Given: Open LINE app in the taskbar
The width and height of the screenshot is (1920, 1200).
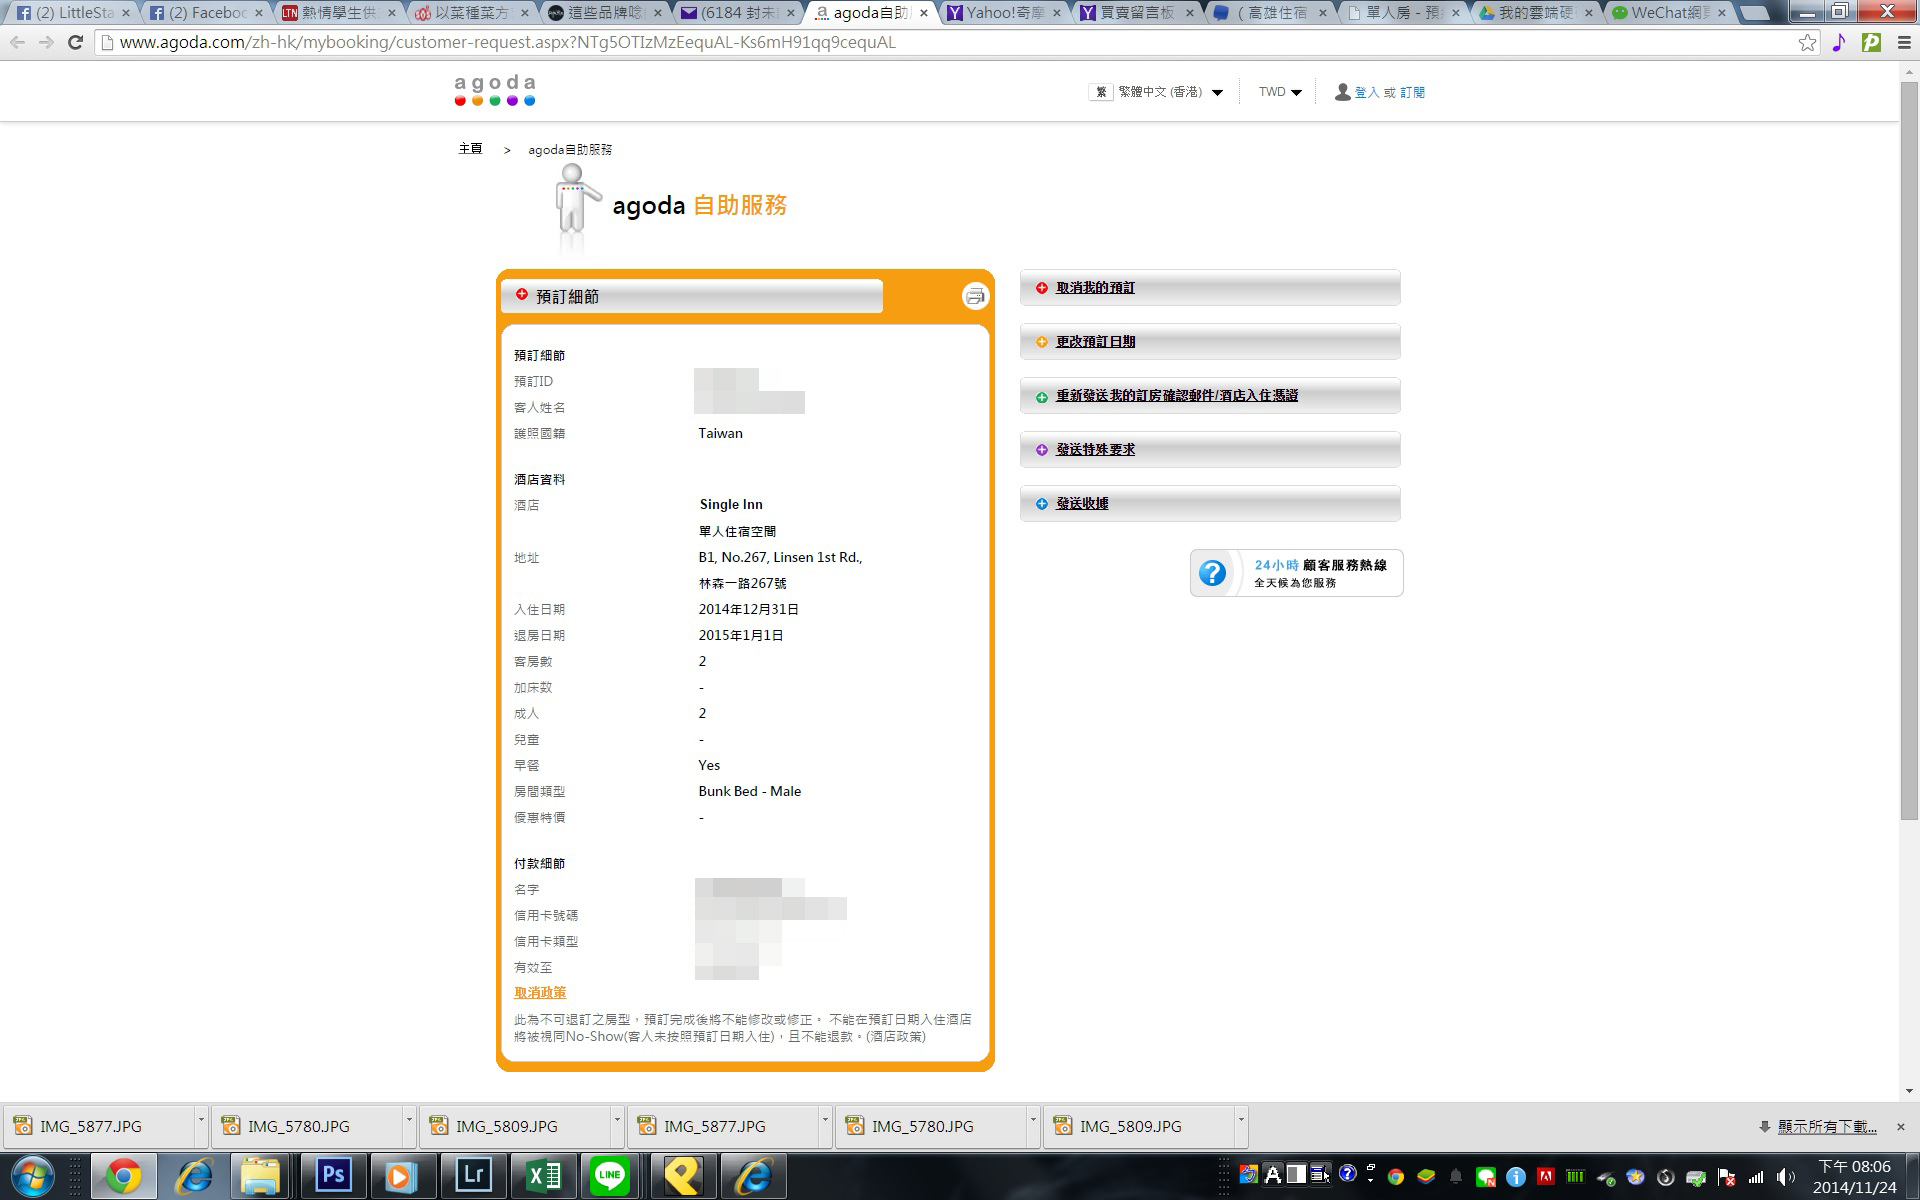Looking at the screenshot, I should 609,1175.
